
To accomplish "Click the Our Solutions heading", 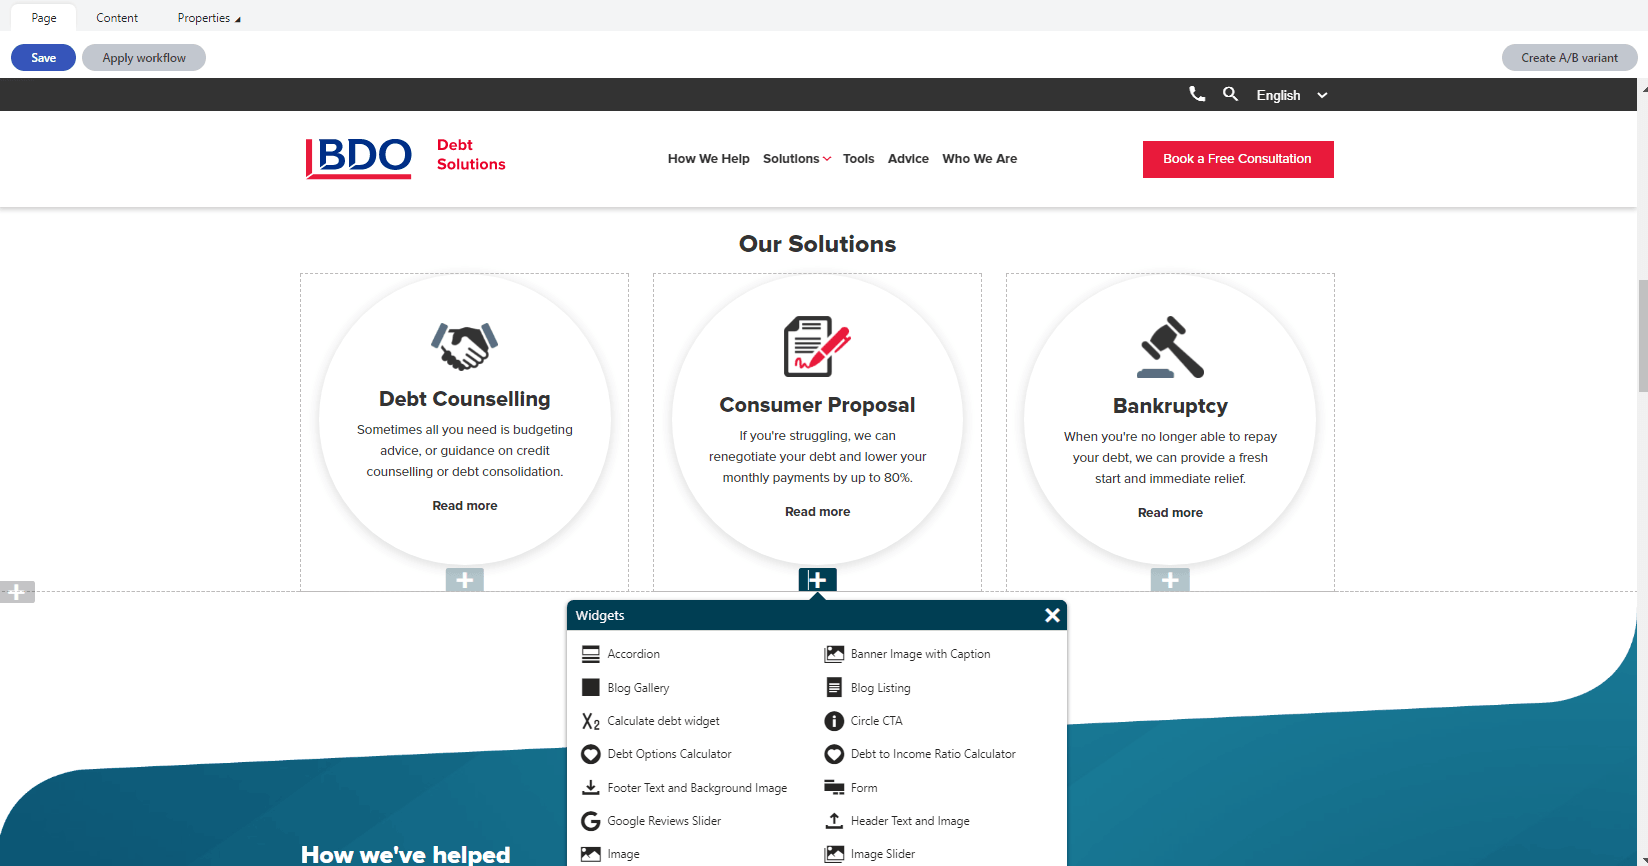I will tap(817, 244).
